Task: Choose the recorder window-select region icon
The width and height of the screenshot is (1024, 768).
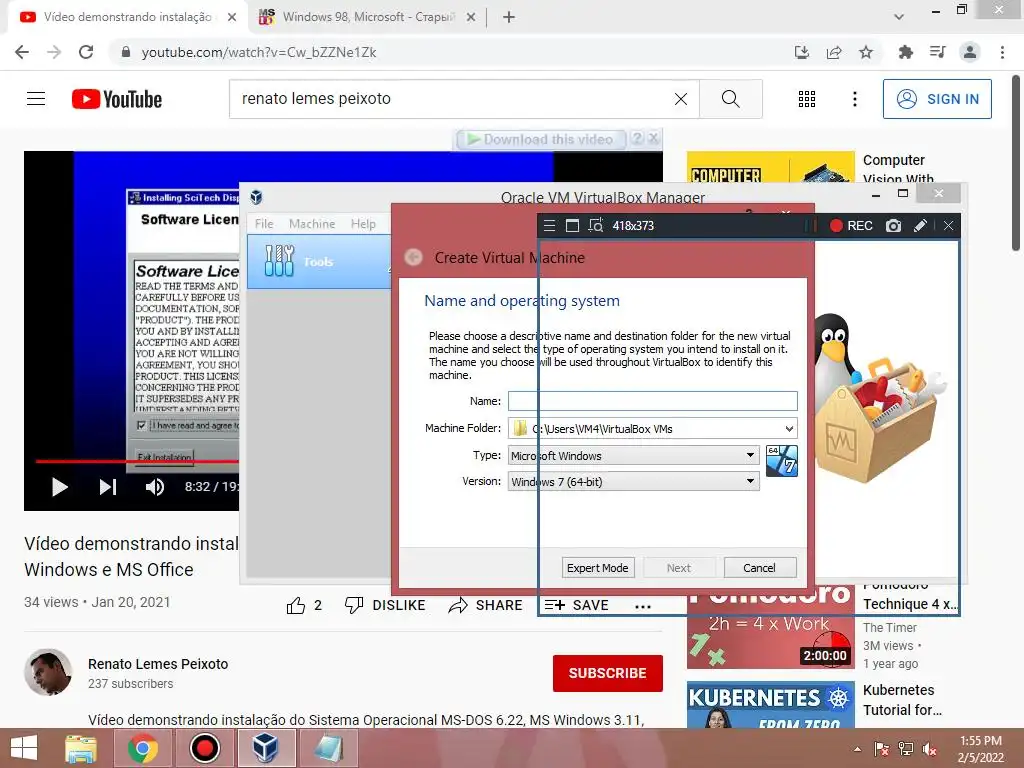Action: tap(596, 226)
